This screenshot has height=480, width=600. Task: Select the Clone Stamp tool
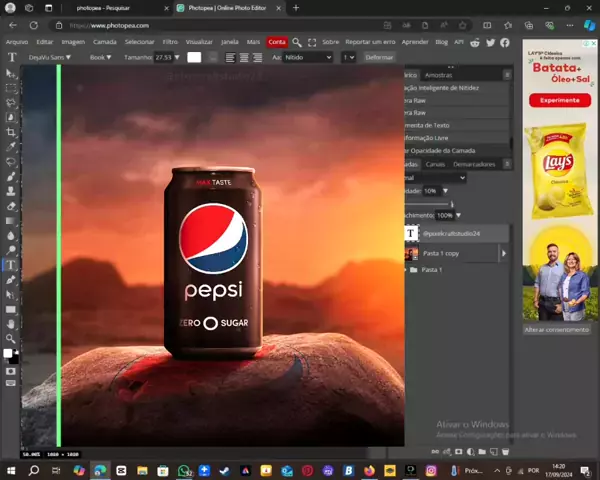point(11,191)
